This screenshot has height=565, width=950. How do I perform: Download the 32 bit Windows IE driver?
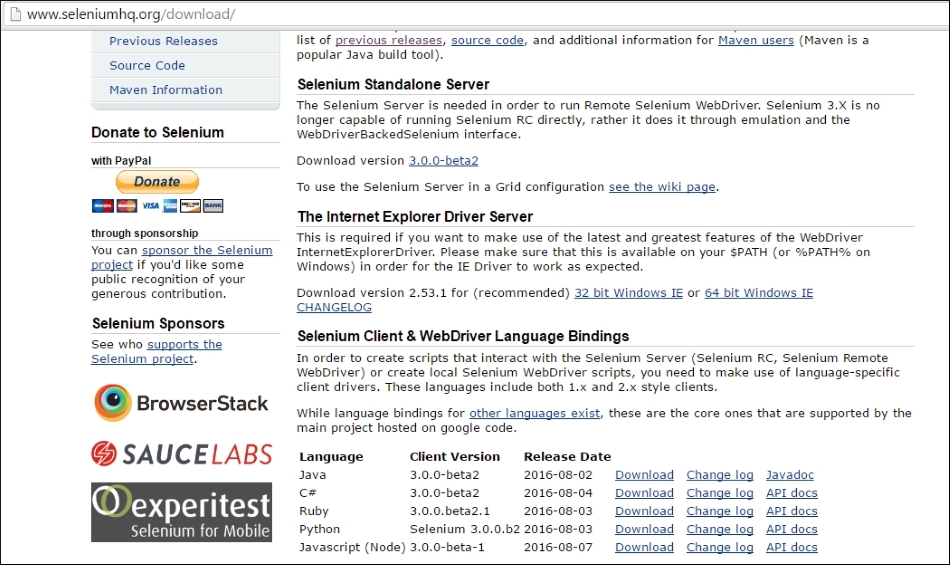pos(628,292)
